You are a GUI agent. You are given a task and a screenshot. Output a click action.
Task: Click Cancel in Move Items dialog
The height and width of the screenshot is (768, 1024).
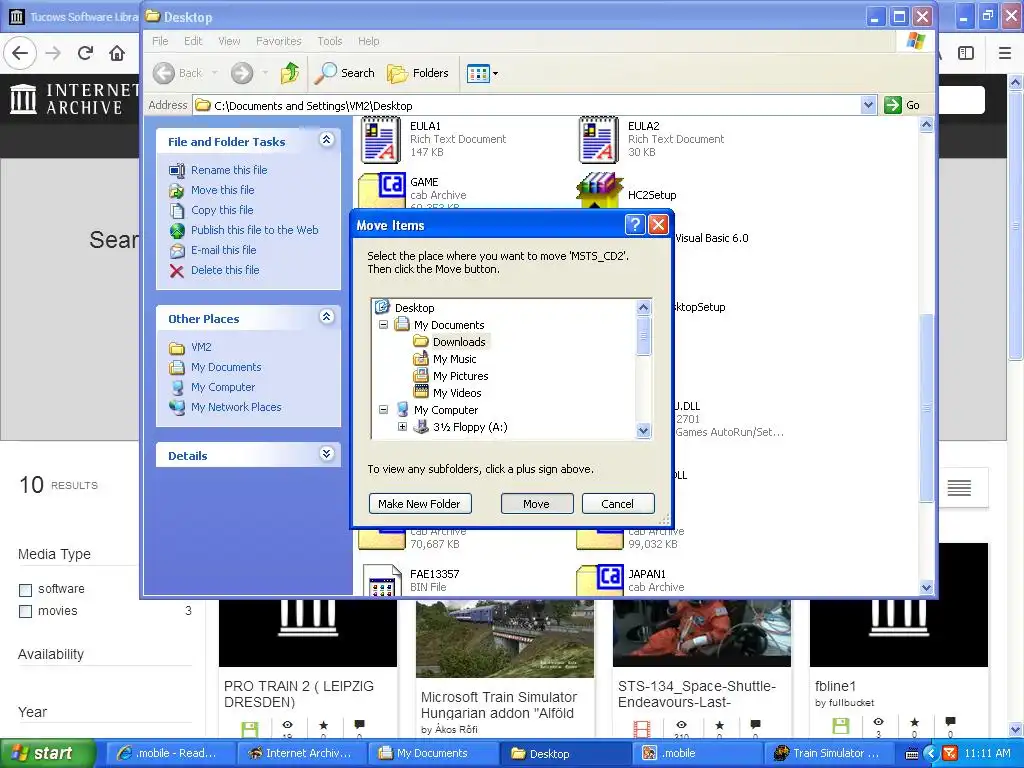(618, 504)
